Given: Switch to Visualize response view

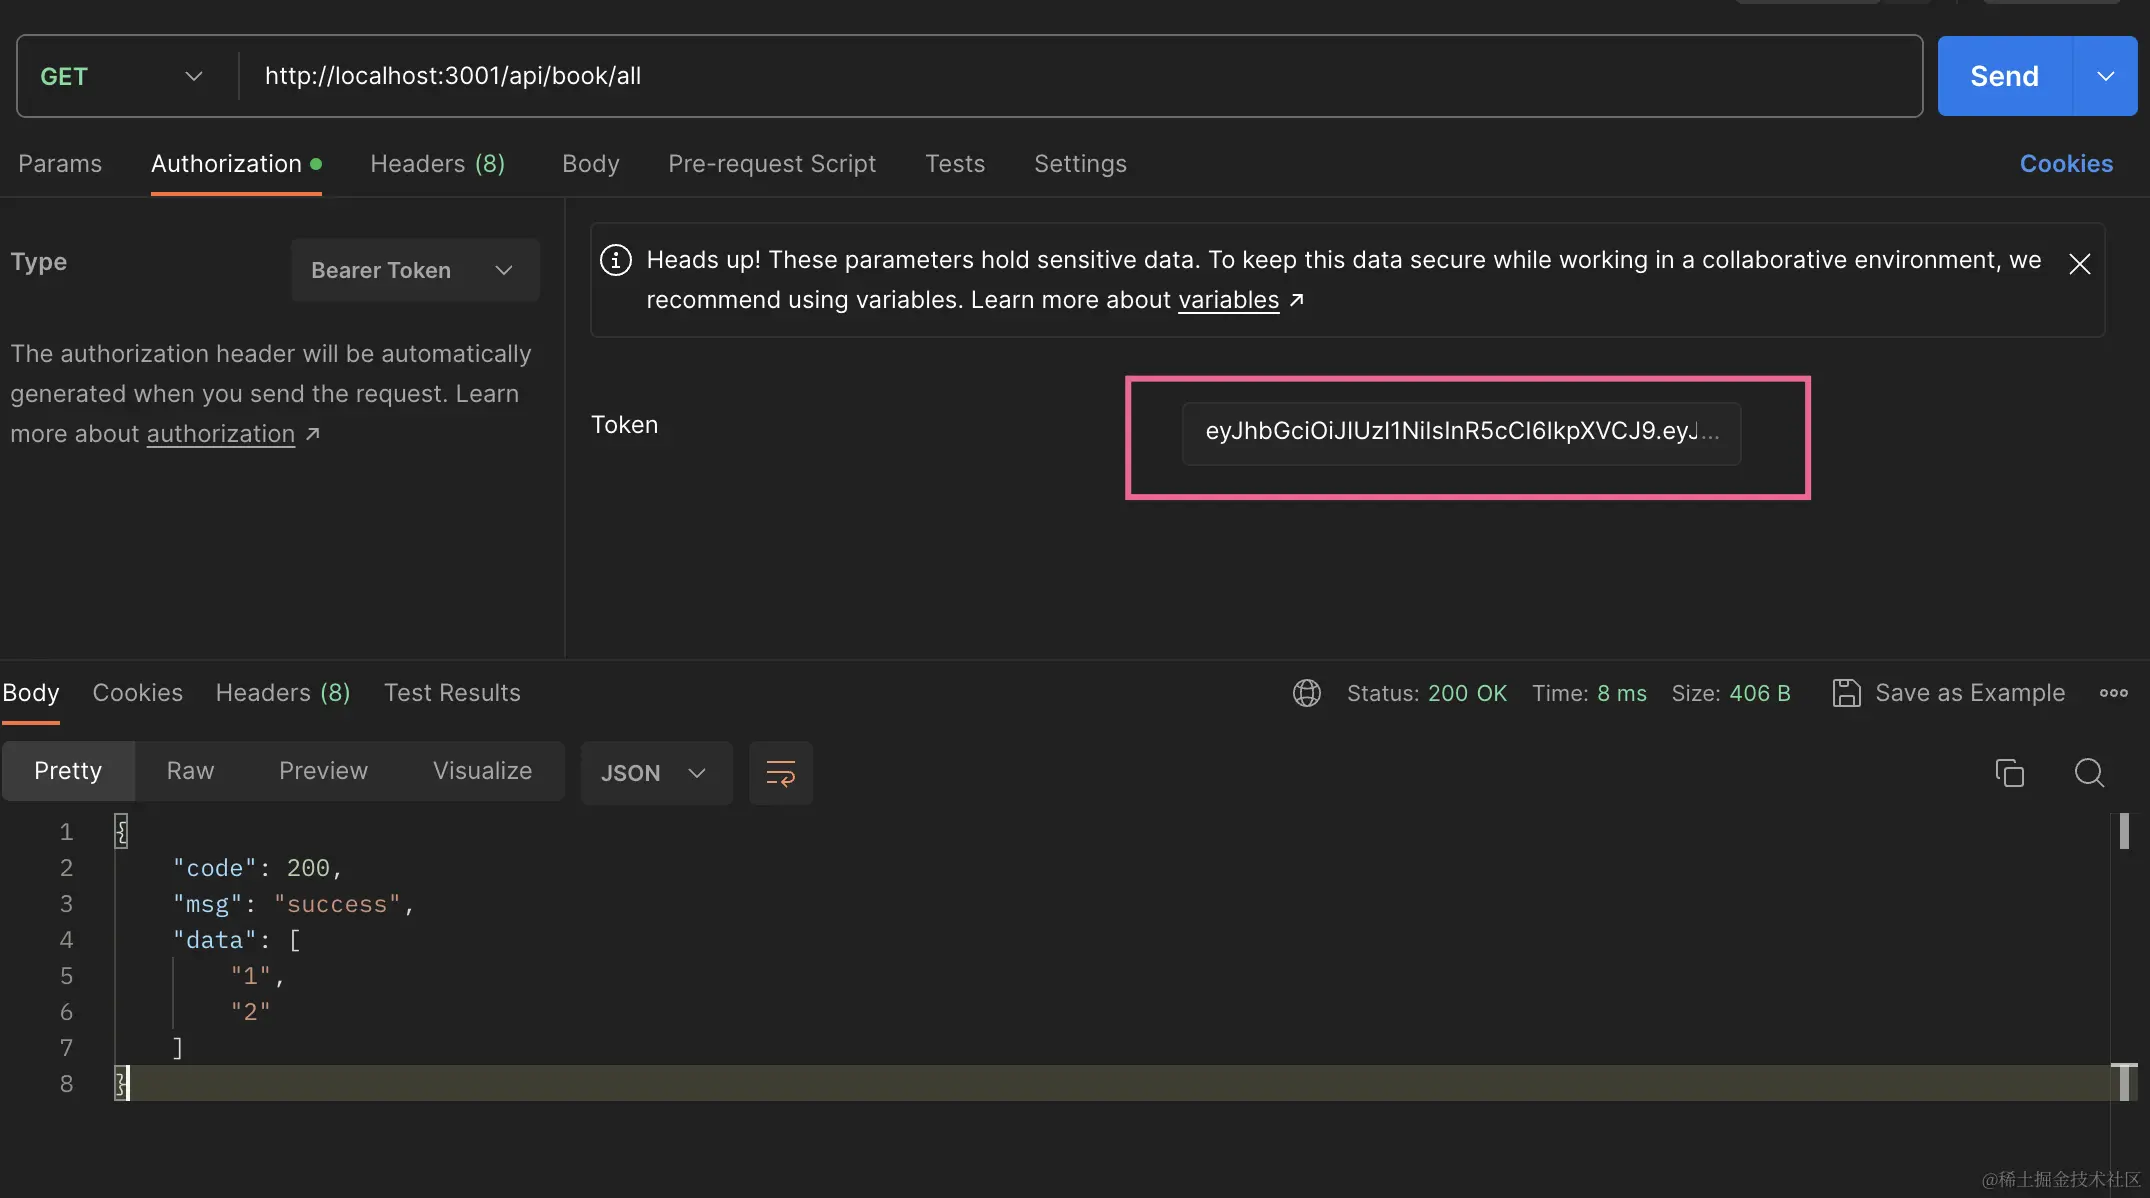Looking at the screenshot, I should click(x=482, y=771).
